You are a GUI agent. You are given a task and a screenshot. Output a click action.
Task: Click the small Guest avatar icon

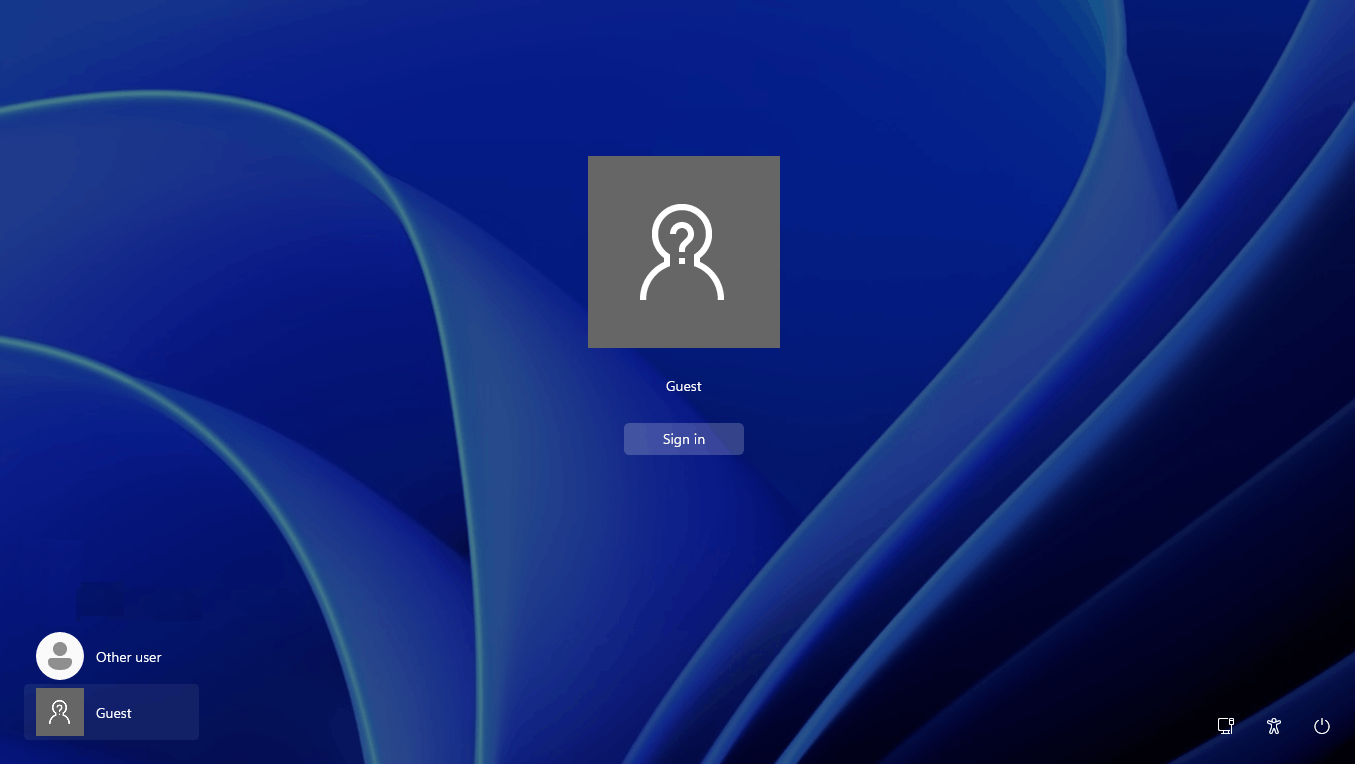click(x=60, y=712)
